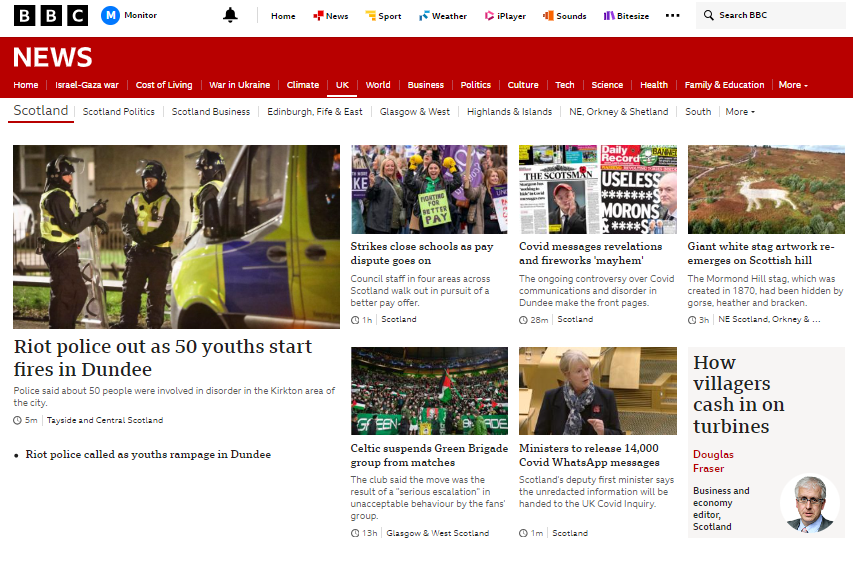
Task: Click Scotland tag under strikes story
Action: coord(399,319)
